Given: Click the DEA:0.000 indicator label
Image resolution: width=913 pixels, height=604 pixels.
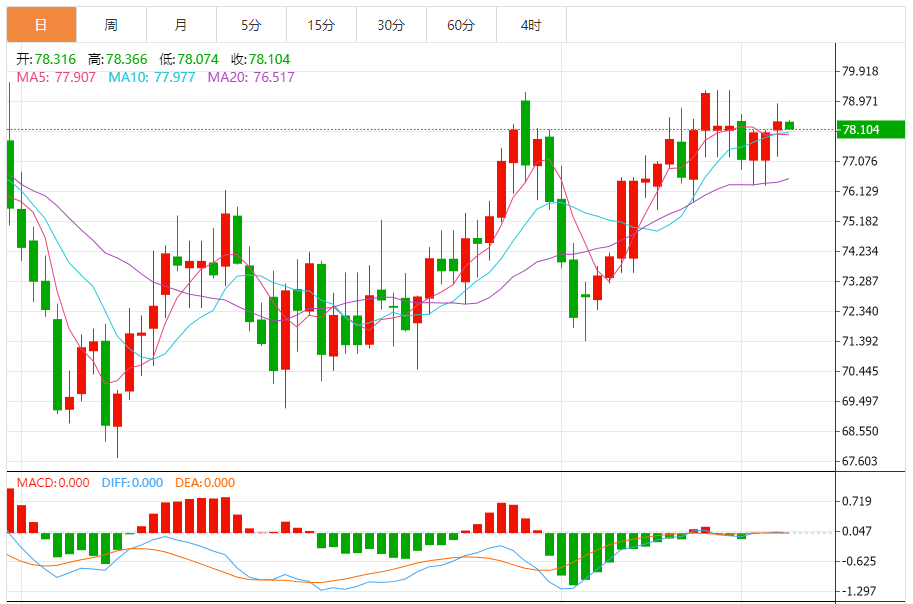Looking at the screenshot, I should point(205,483).
